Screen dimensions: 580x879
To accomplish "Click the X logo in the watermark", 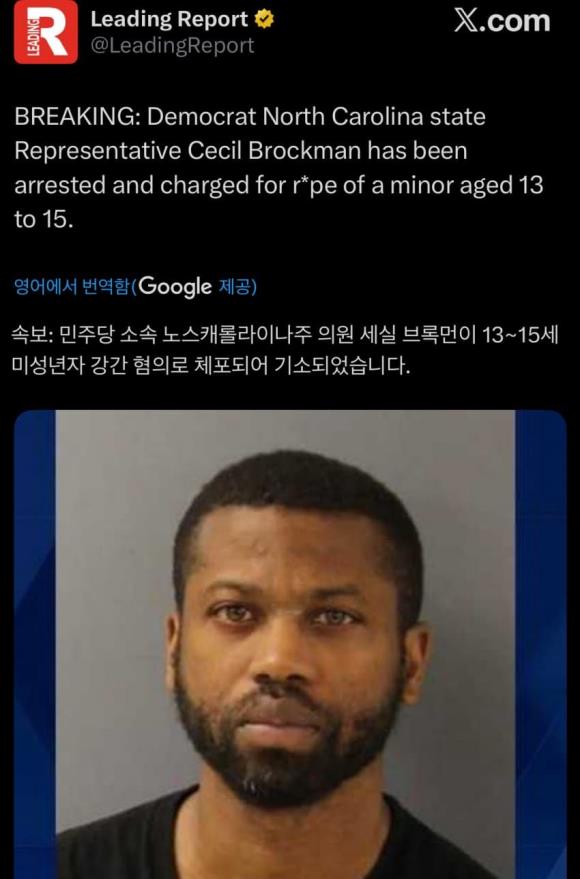I will [x=465, y=21].
